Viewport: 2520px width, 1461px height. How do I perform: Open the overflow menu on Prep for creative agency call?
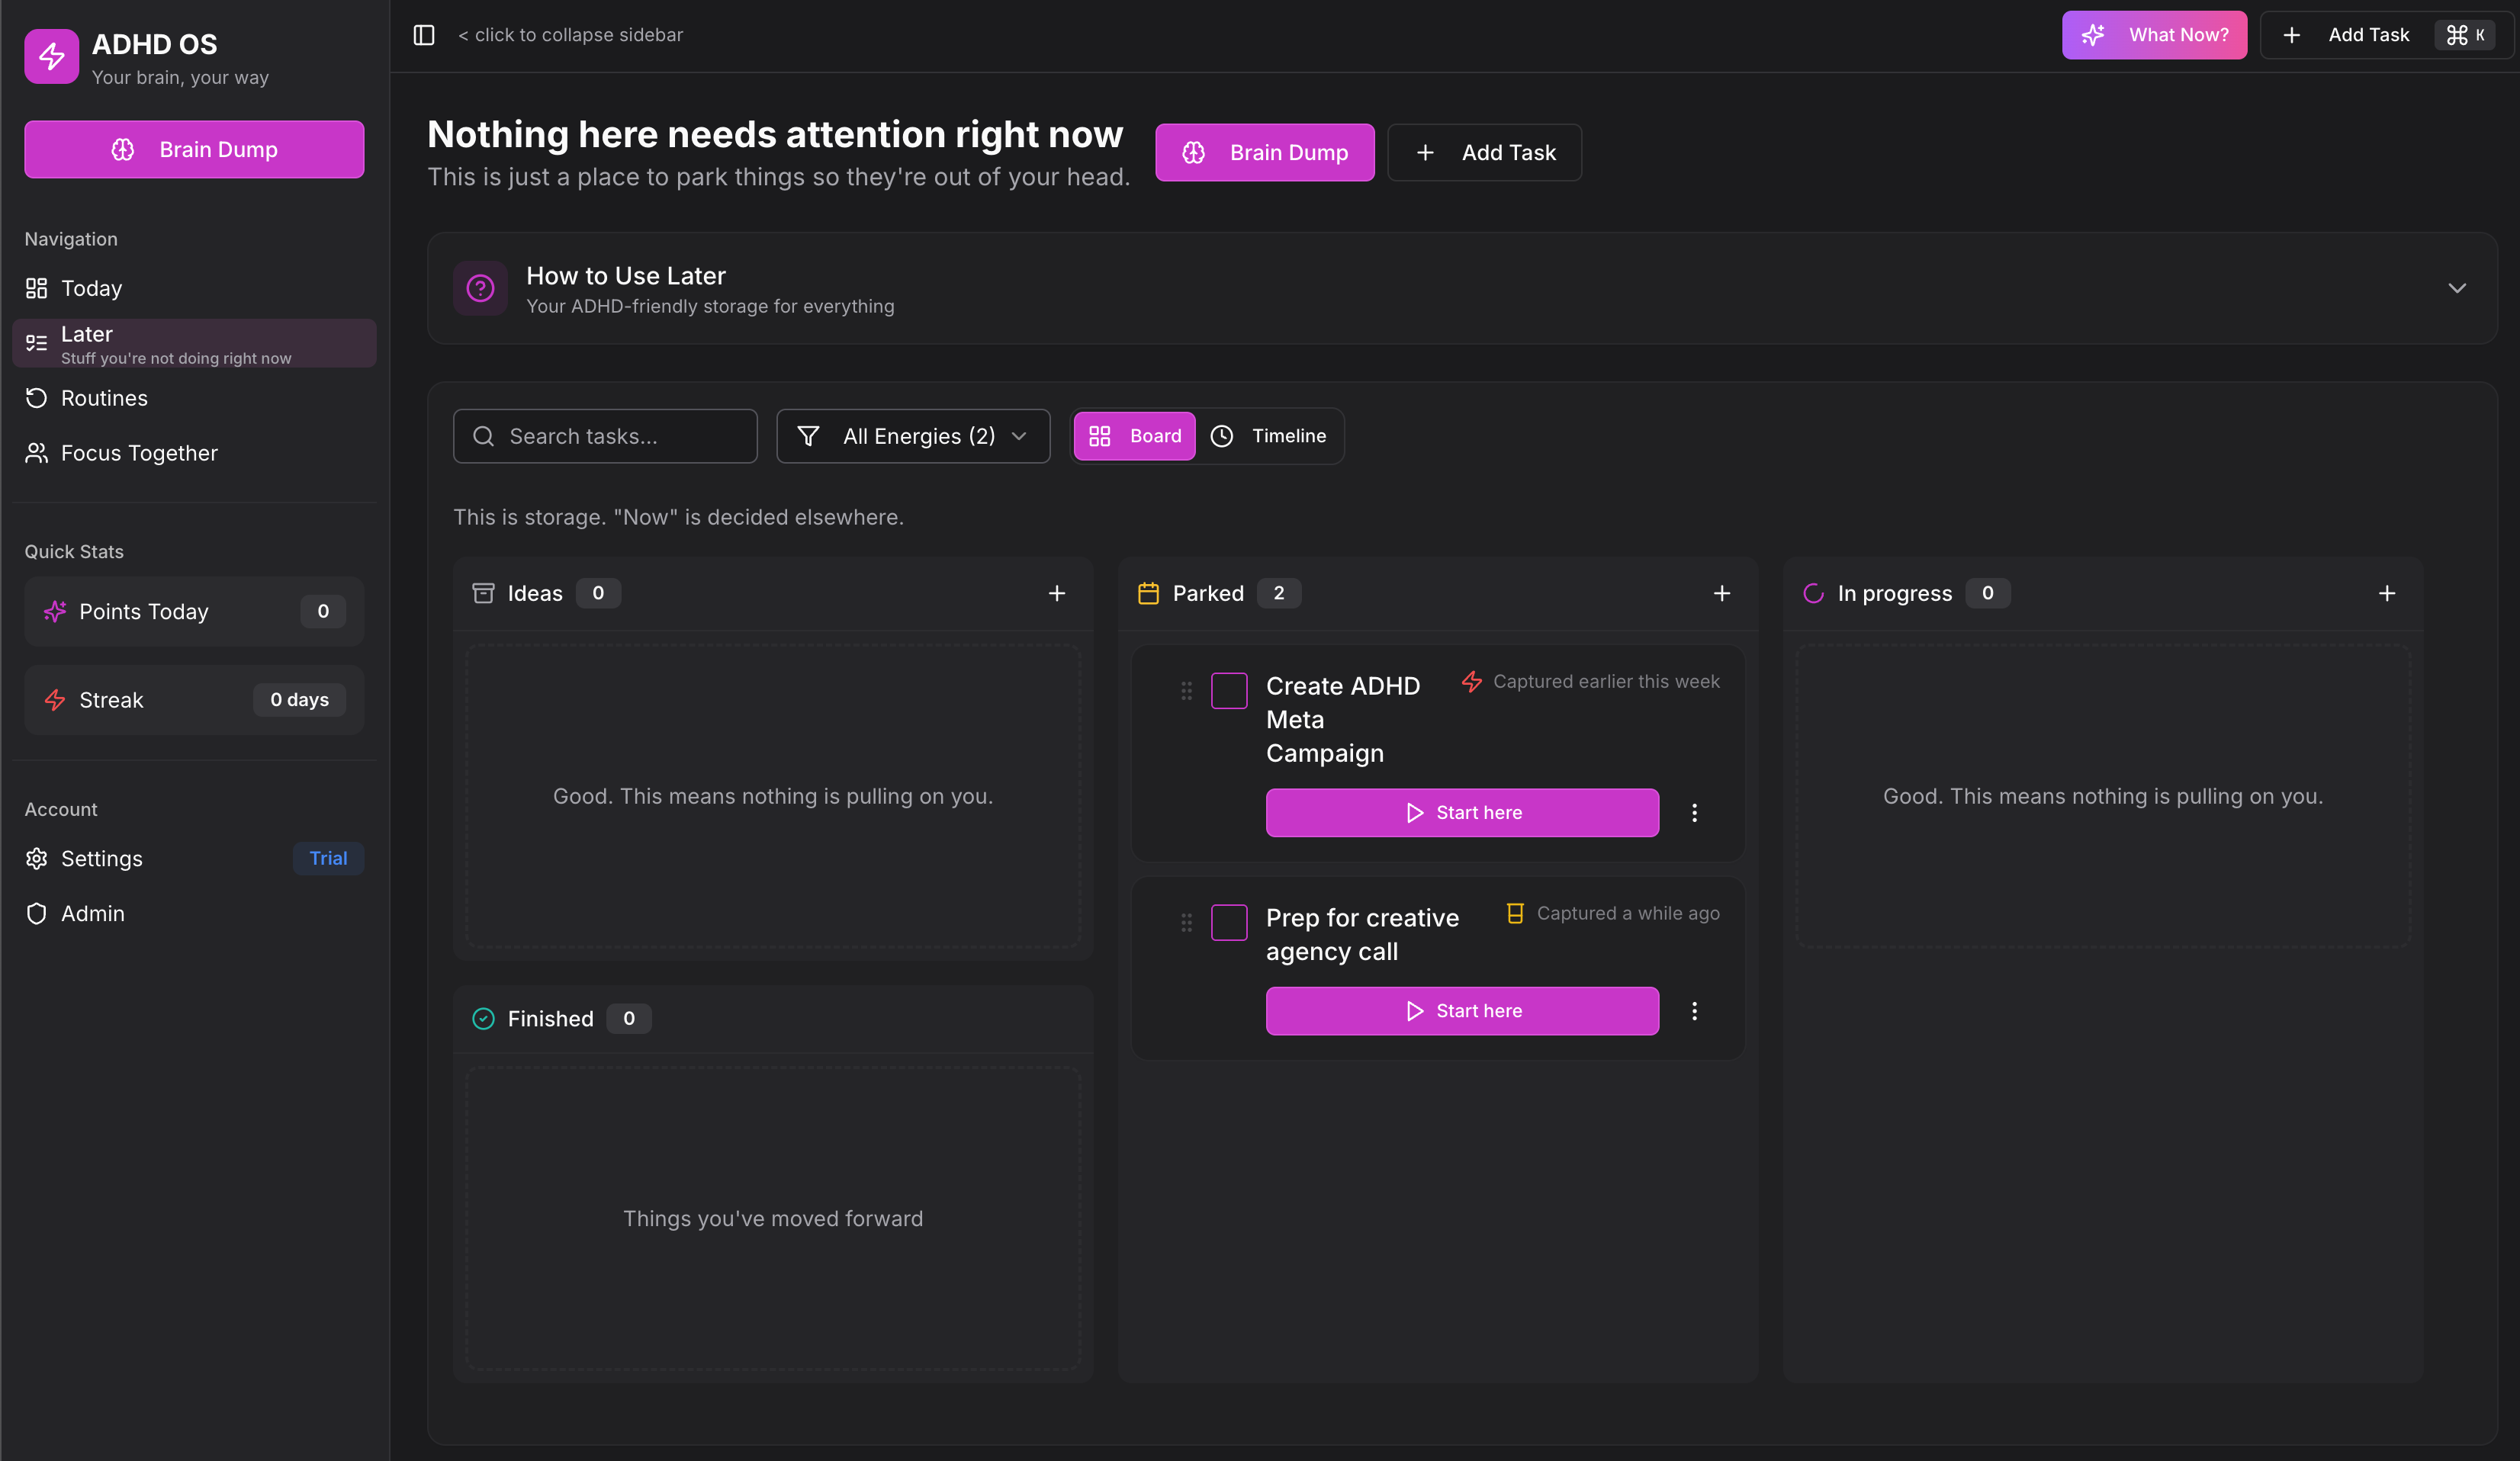(x=1695, y=1010)
